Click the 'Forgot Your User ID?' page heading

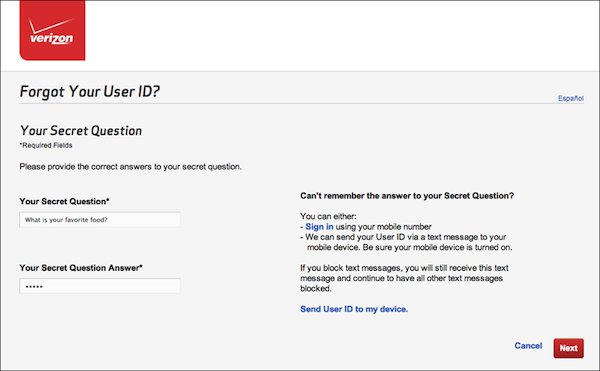click(90, 92)
